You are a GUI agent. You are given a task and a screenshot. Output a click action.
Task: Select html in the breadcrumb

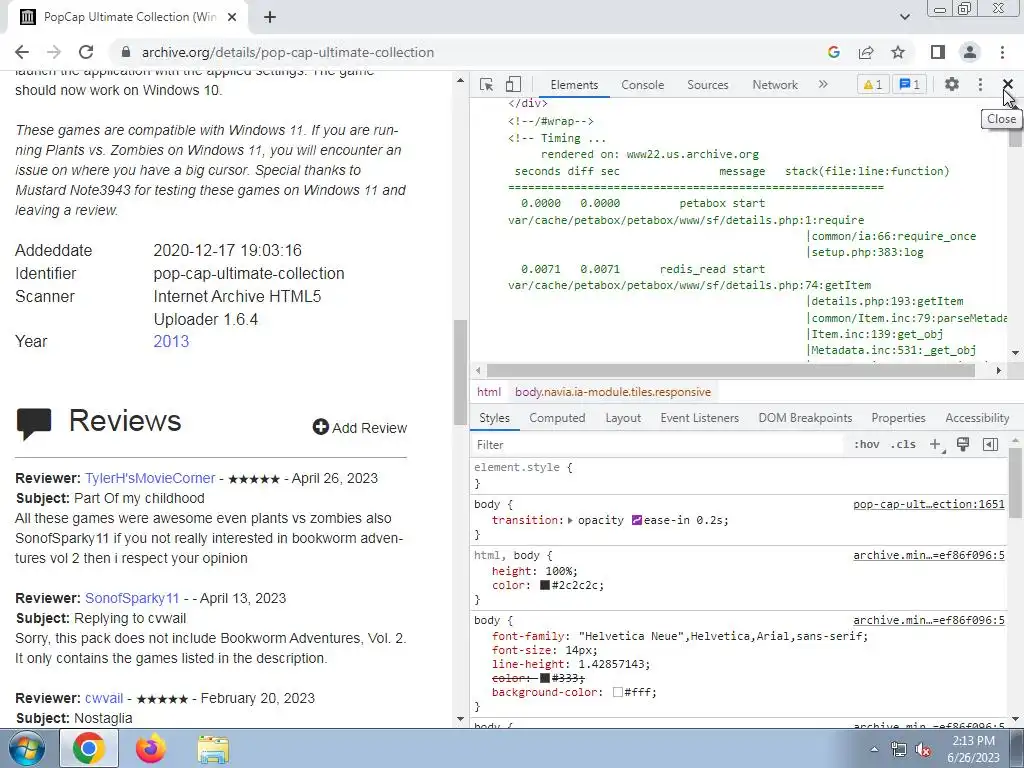click(488, 392)
